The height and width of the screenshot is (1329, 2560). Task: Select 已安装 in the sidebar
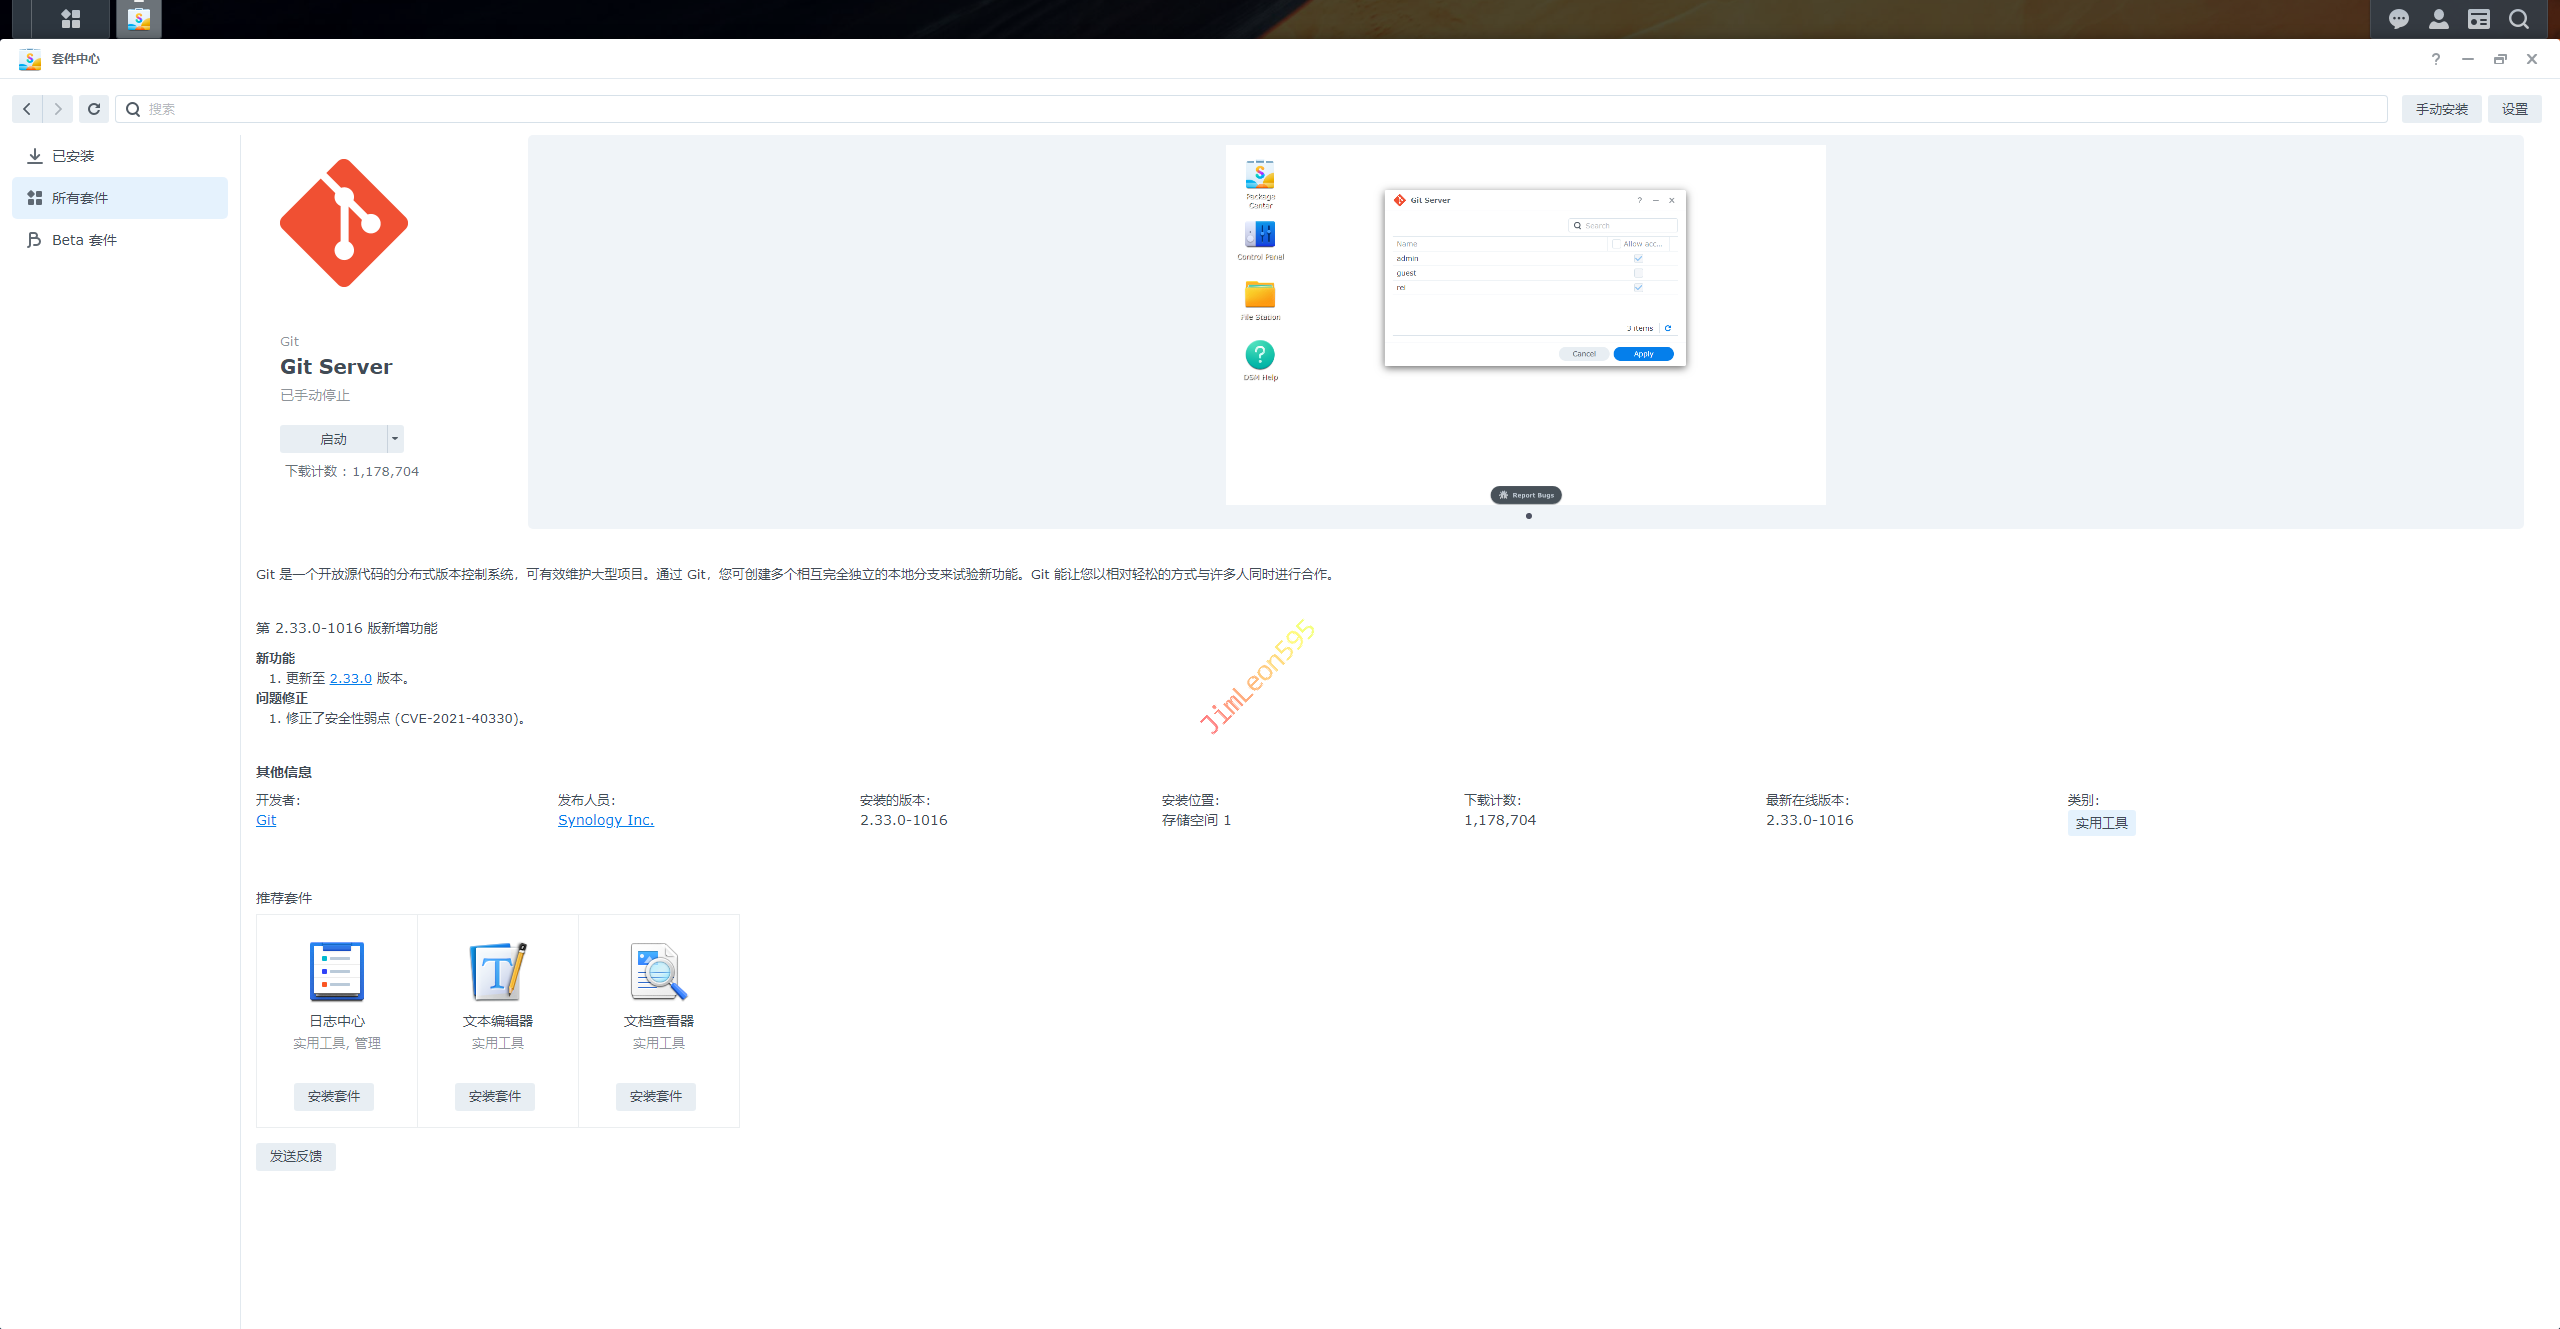73,156
